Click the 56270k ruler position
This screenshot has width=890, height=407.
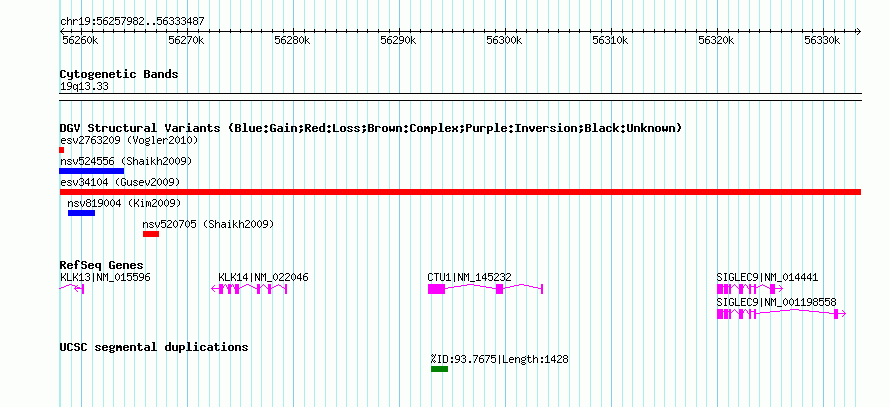click(186, 41)
